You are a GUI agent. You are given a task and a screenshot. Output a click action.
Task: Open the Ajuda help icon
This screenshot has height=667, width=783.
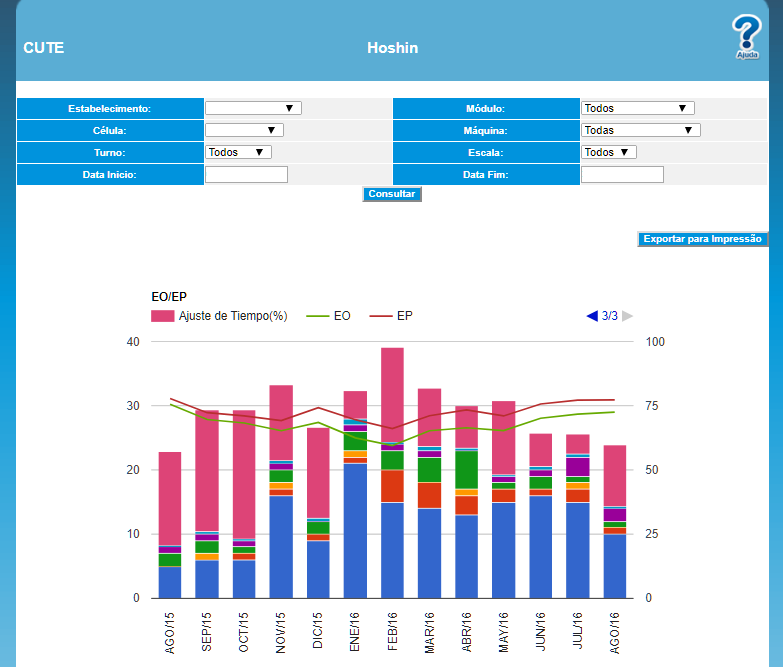[x=746, y=37]
